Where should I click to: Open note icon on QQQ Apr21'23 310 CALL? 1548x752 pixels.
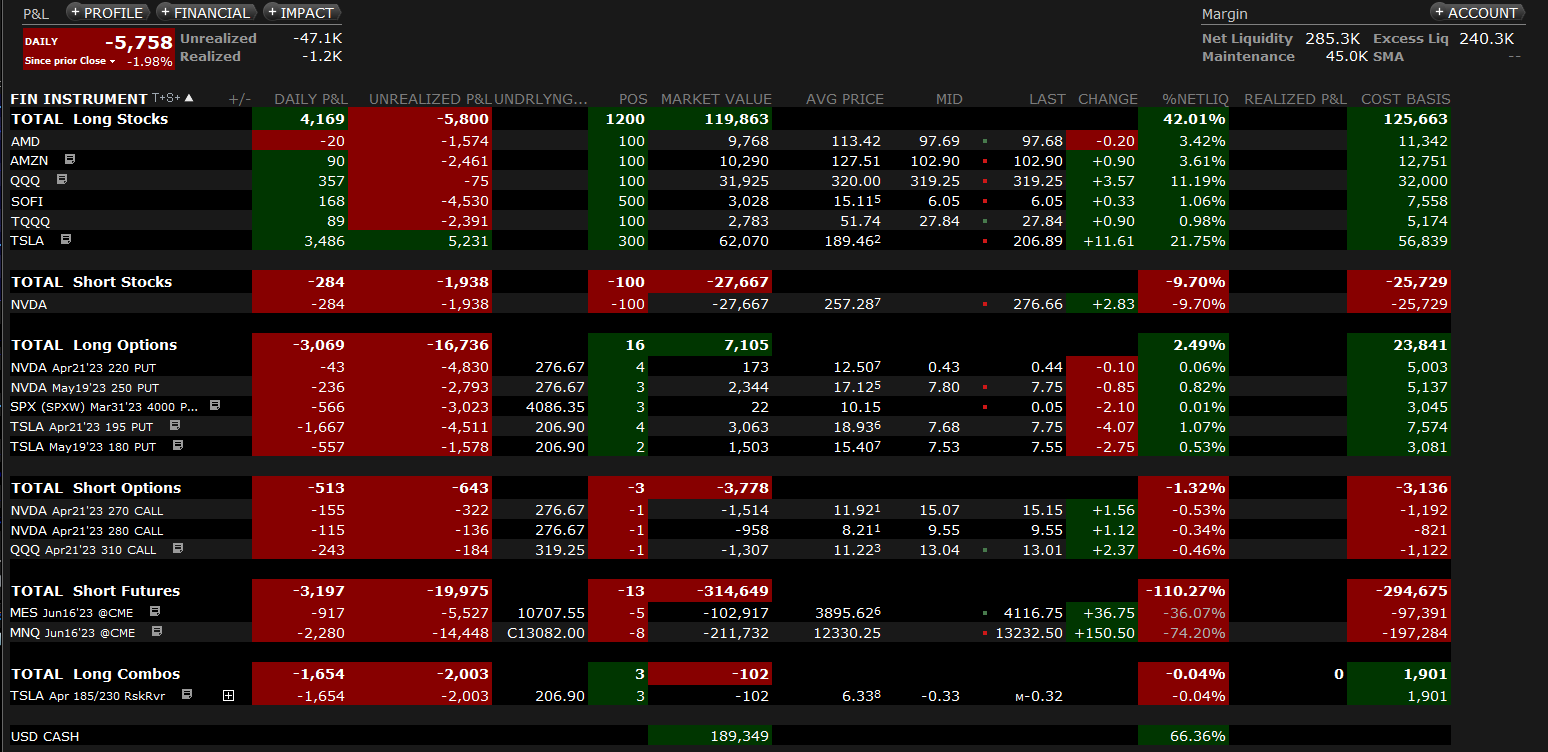[178, 549]
